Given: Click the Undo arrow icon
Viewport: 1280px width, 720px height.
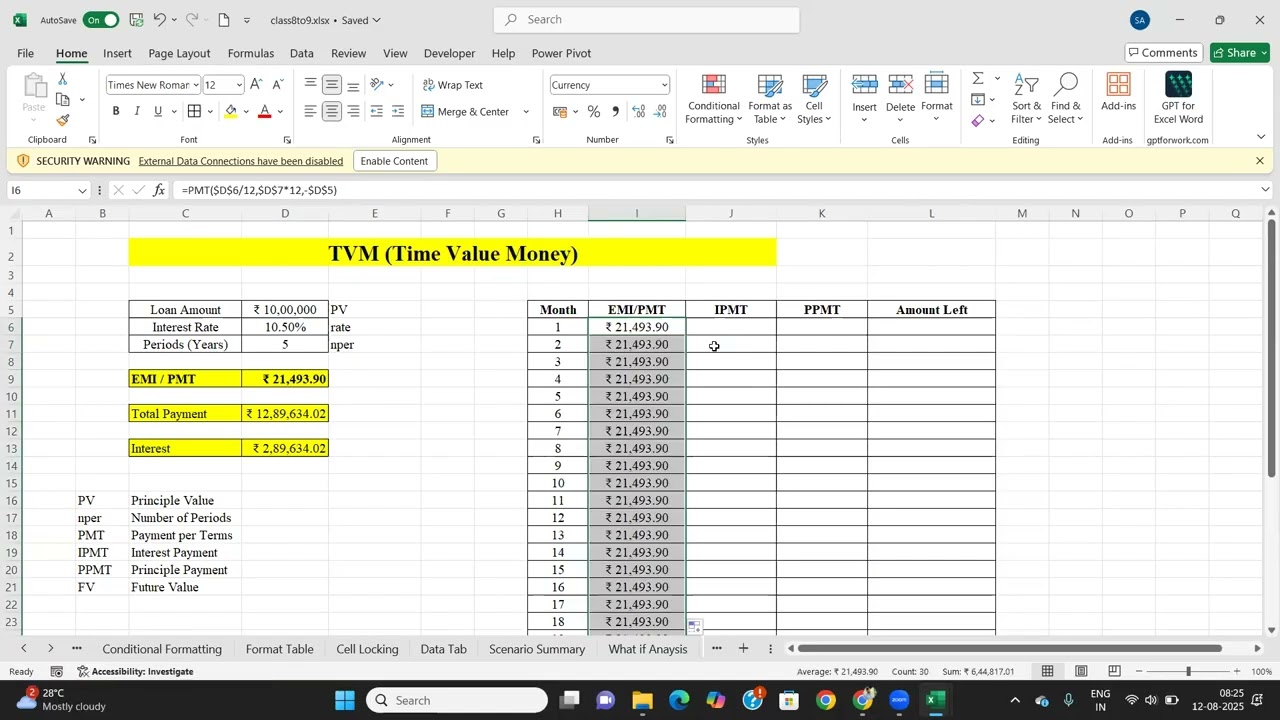Looking at the screenshot, I should (x=159, y=20).
